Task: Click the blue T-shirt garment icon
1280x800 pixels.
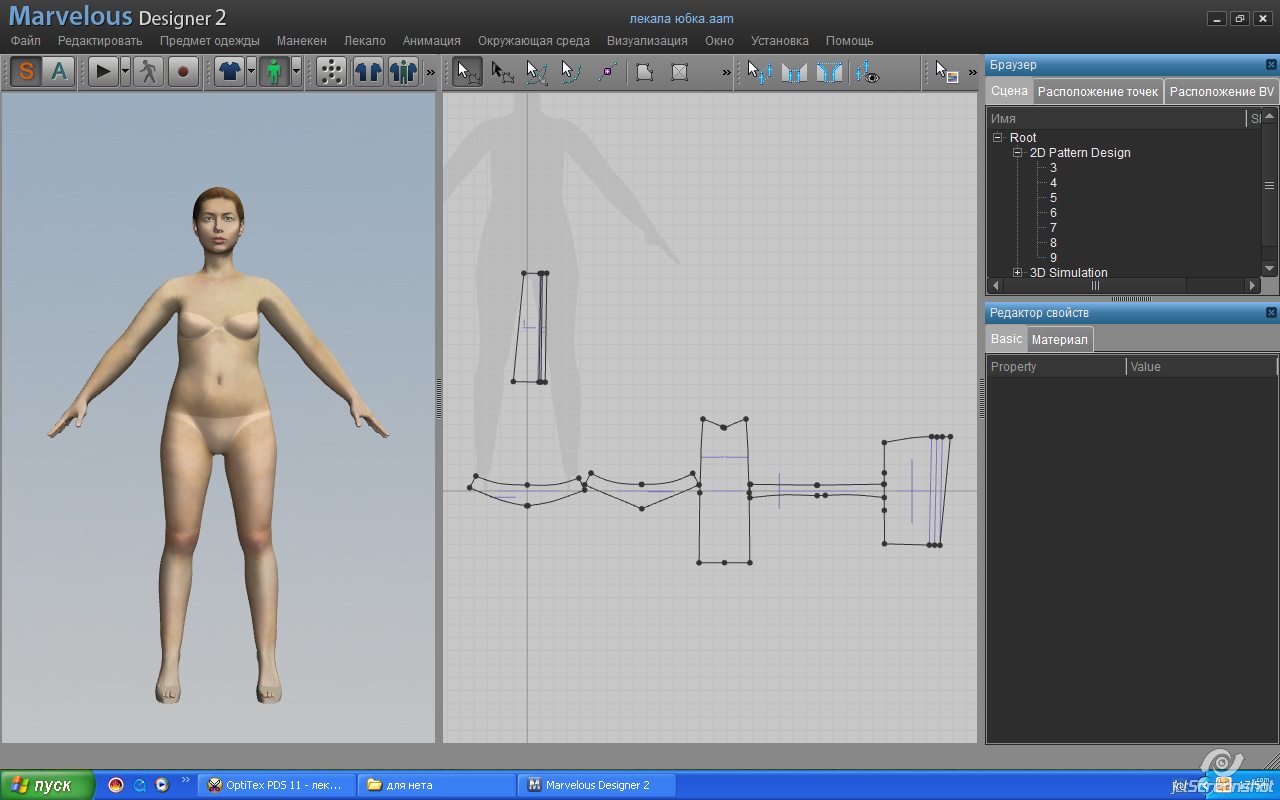Action: point(229,71)
